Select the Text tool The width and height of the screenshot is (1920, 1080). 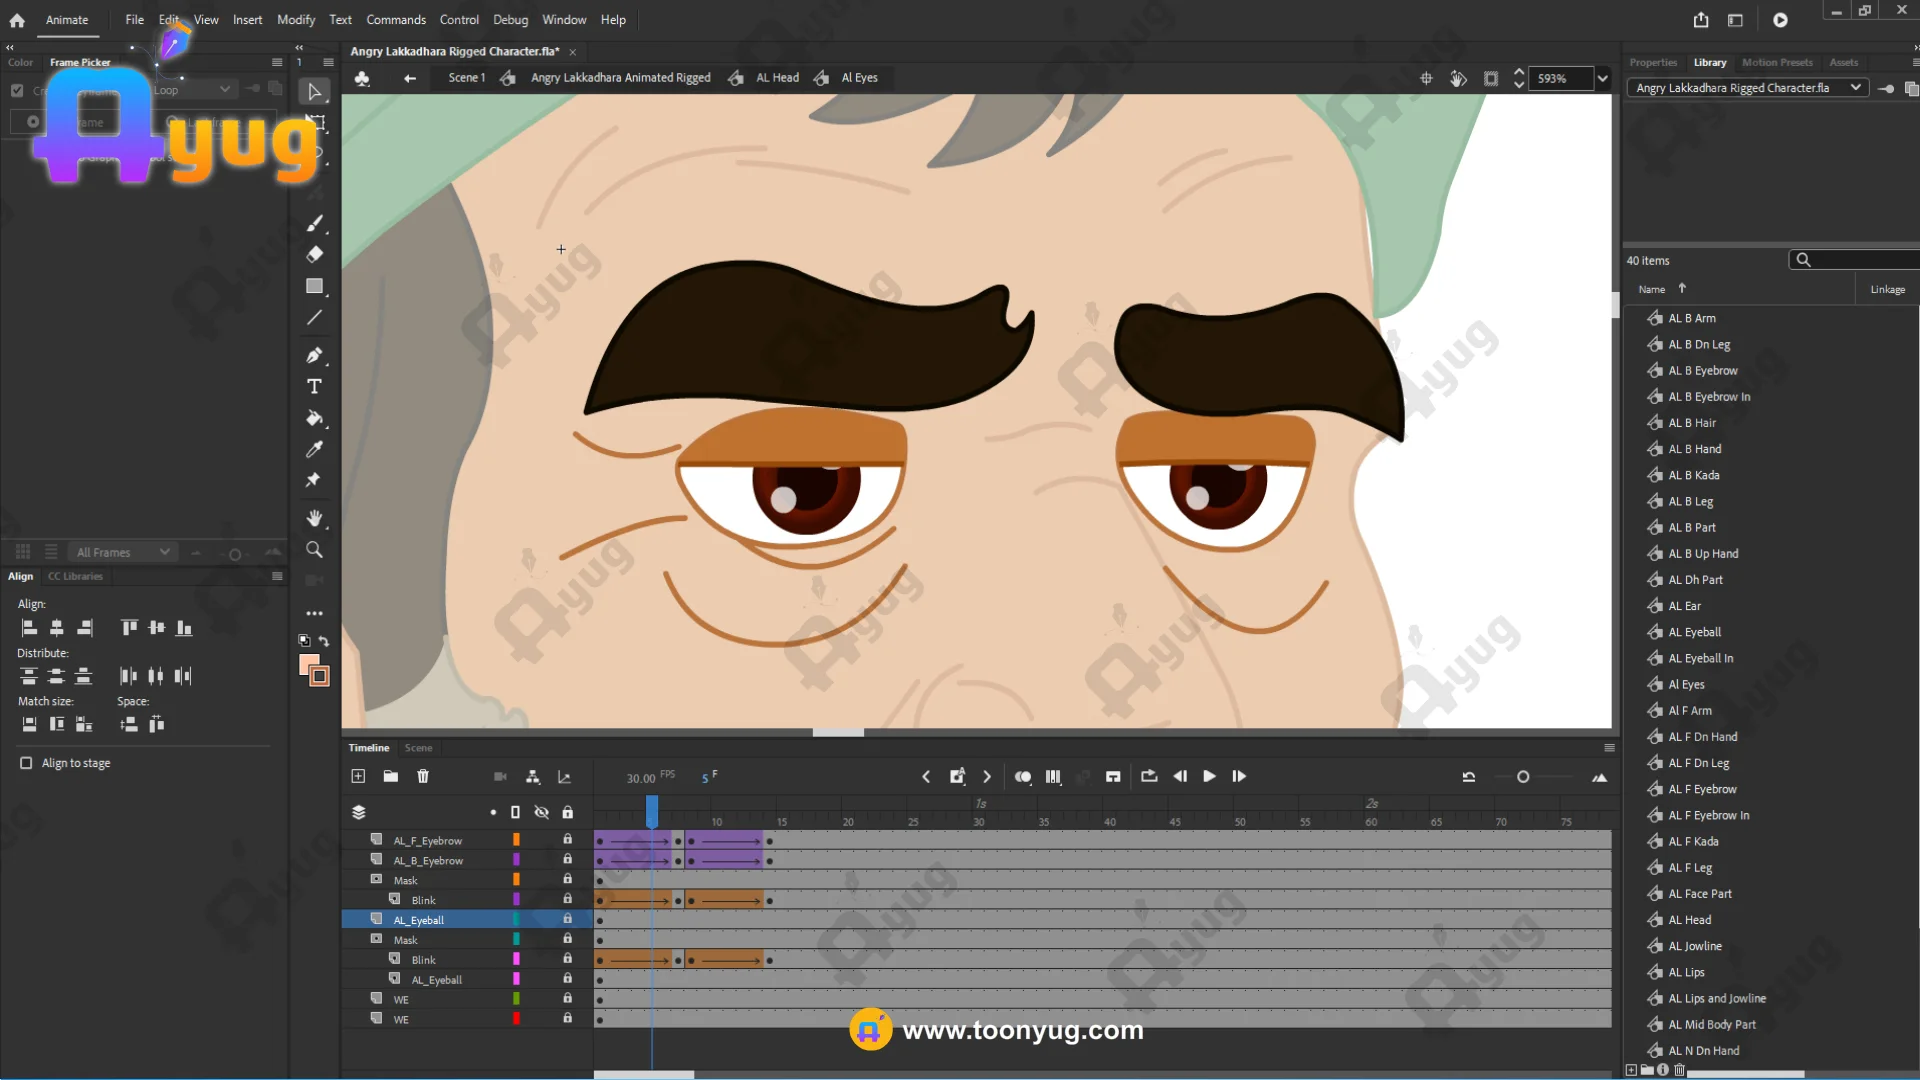(314, 386)
